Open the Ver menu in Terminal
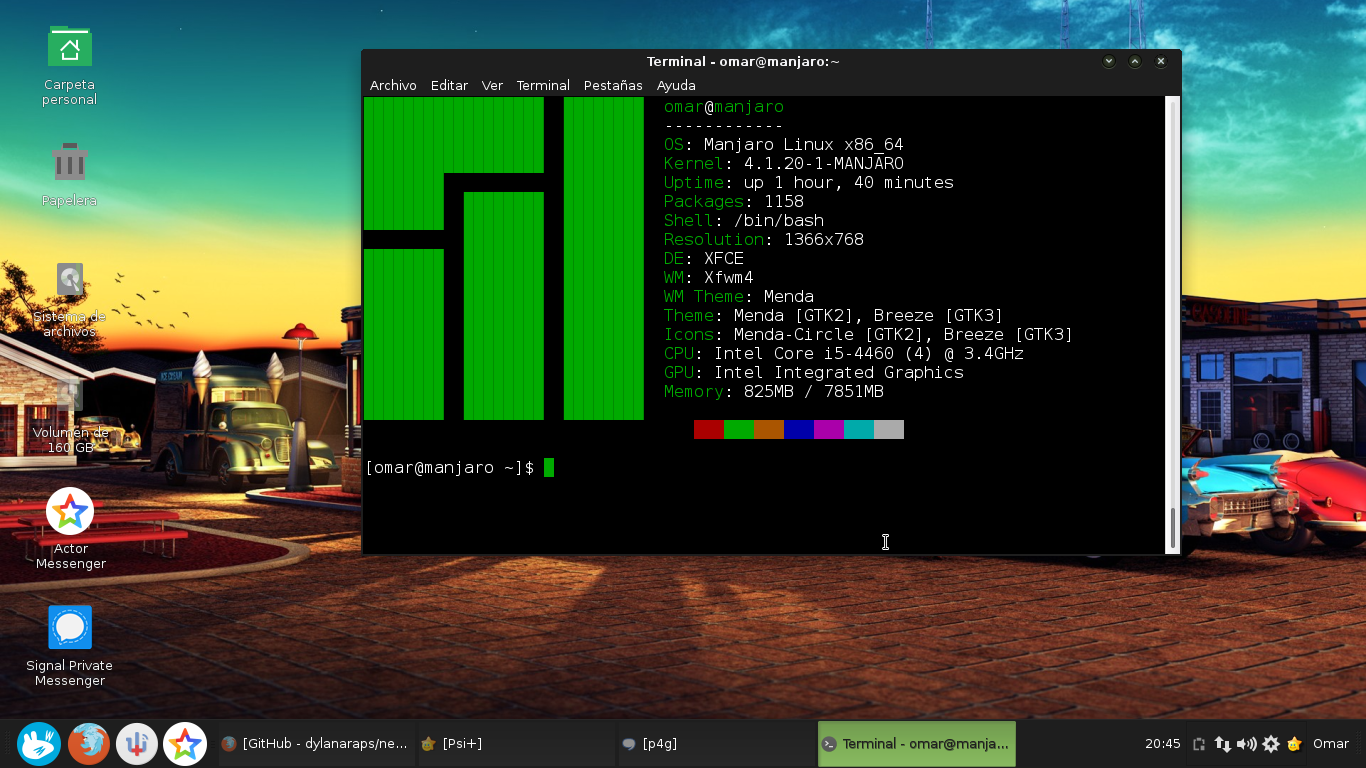Viewport: 1366px width, 768px height. 492,85
